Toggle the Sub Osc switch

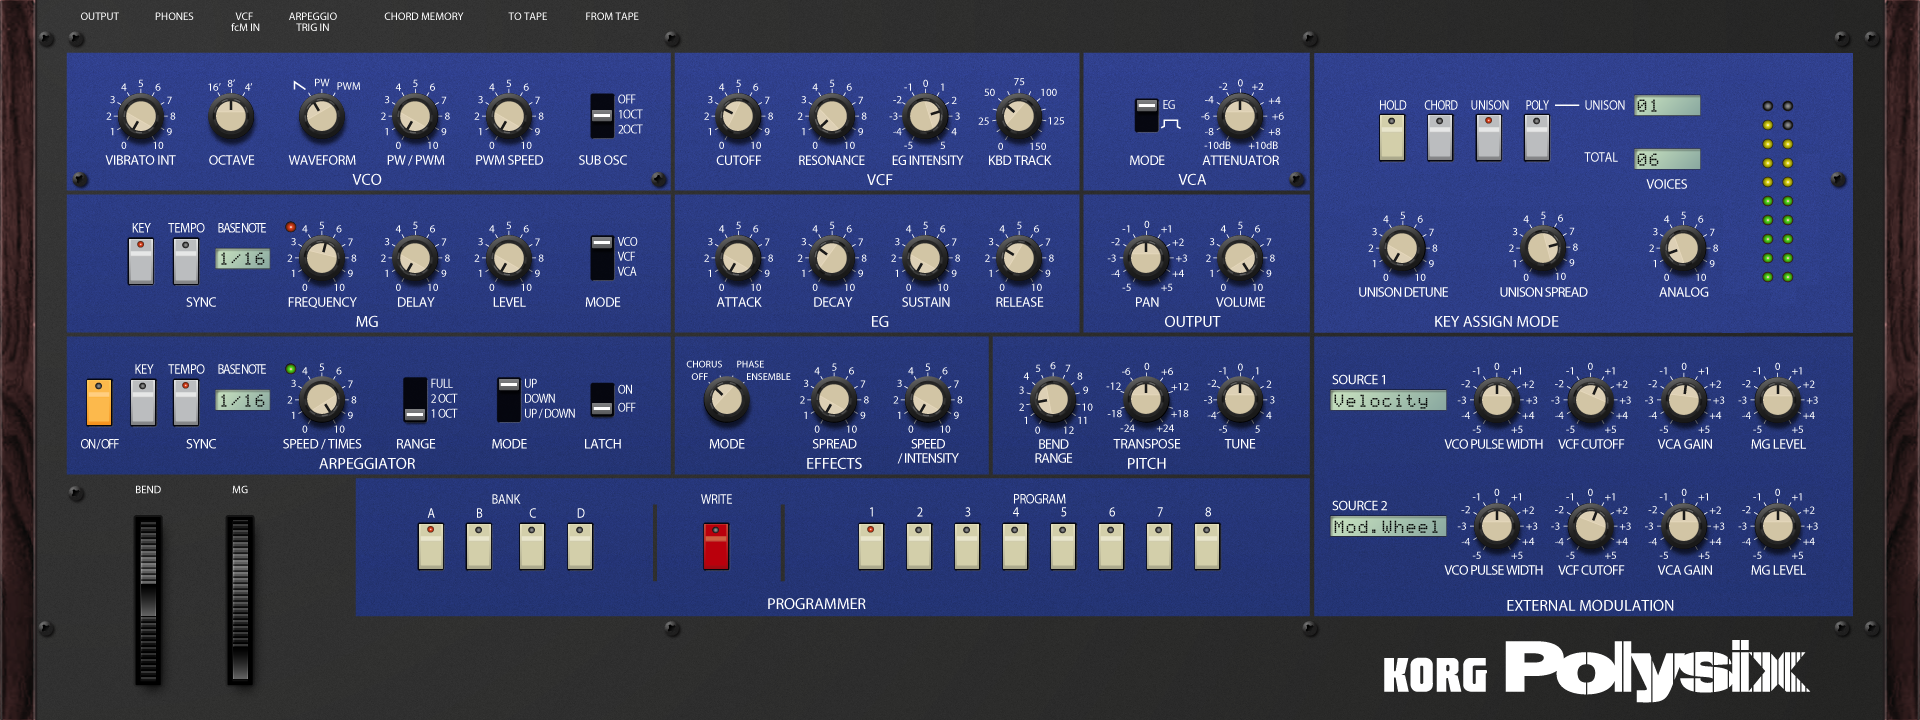click(602, 116)
